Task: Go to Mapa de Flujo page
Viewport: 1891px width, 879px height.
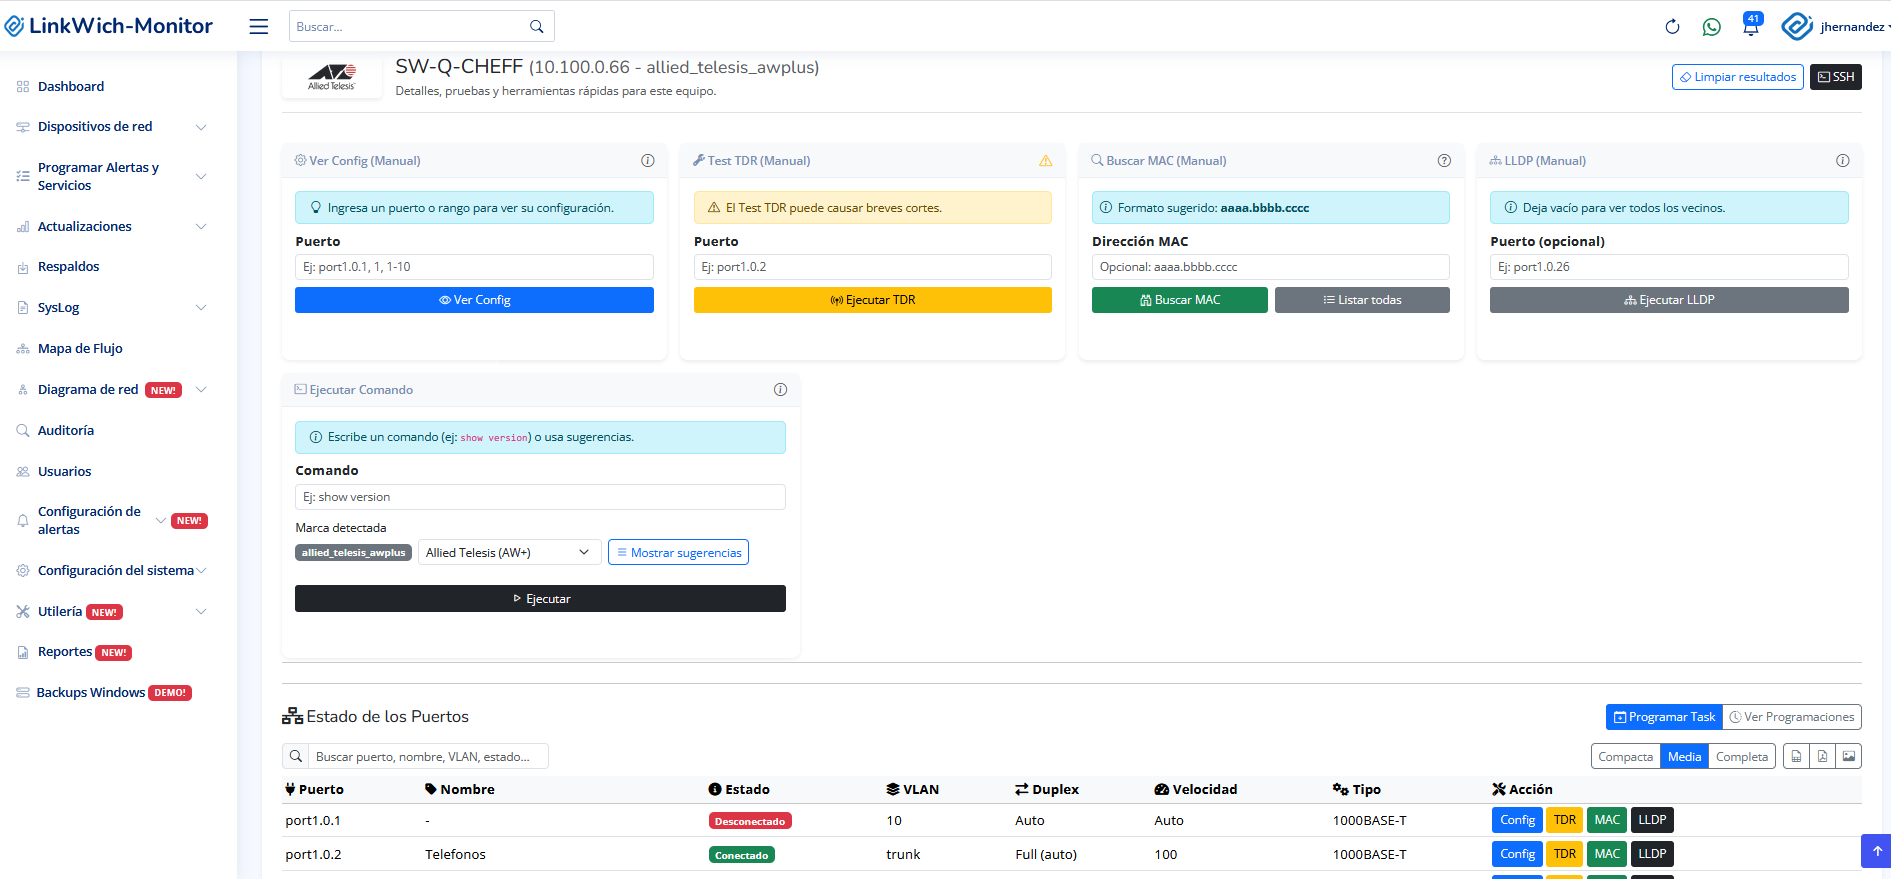Action: [80, 349]
